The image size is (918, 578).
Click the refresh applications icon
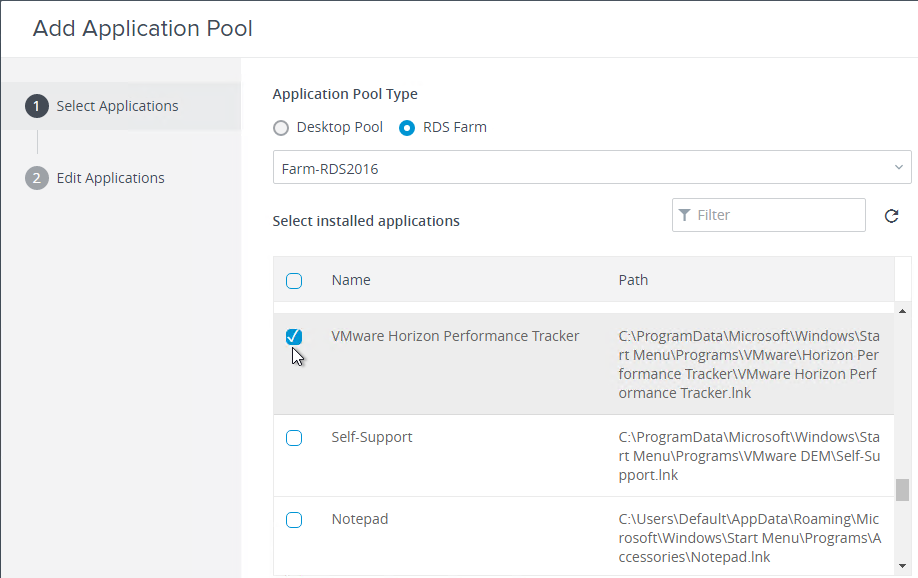[891, 216]
